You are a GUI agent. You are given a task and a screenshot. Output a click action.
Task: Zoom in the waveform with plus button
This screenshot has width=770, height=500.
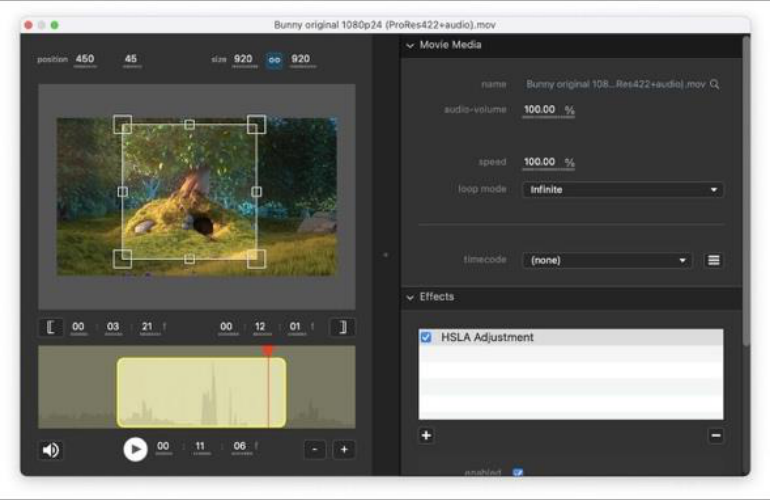[344, 449]
